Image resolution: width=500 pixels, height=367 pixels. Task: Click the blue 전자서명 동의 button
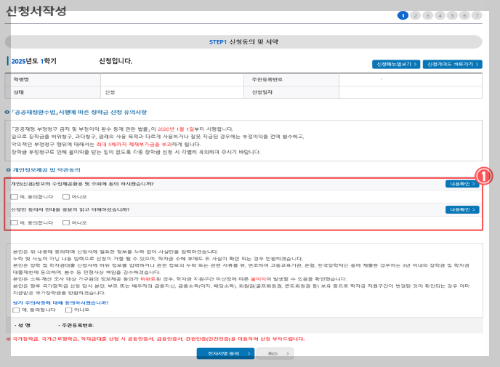(x=225, y=354)
